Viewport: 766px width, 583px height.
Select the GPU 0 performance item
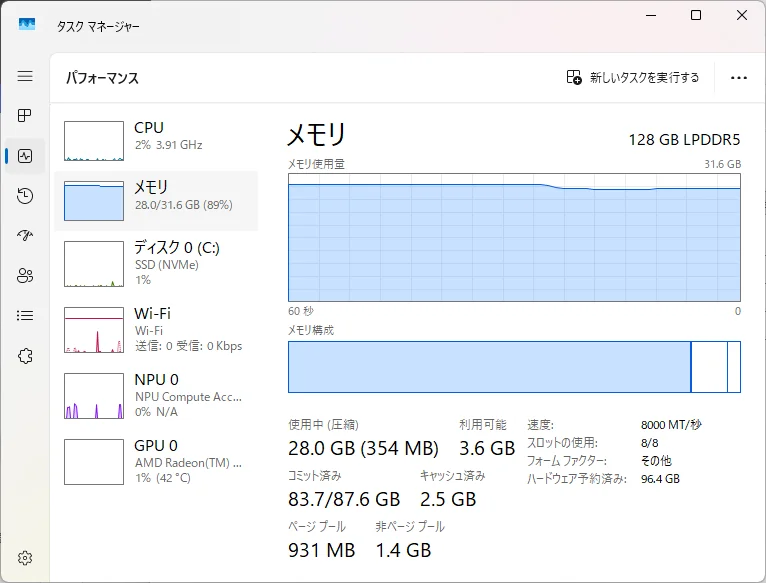(156, 462)
